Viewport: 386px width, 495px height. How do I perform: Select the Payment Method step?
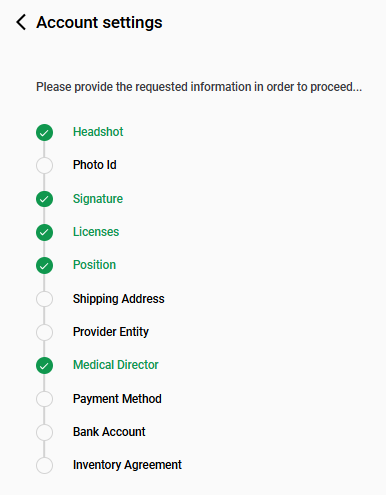pos(117,399)
